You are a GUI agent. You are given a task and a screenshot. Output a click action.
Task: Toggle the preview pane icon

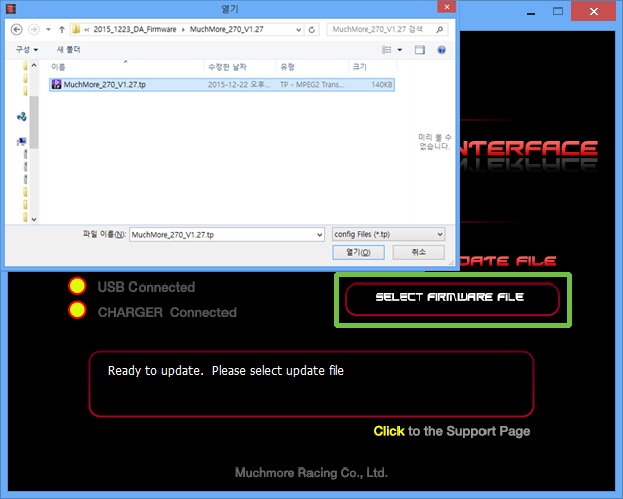tap(420, 50)
